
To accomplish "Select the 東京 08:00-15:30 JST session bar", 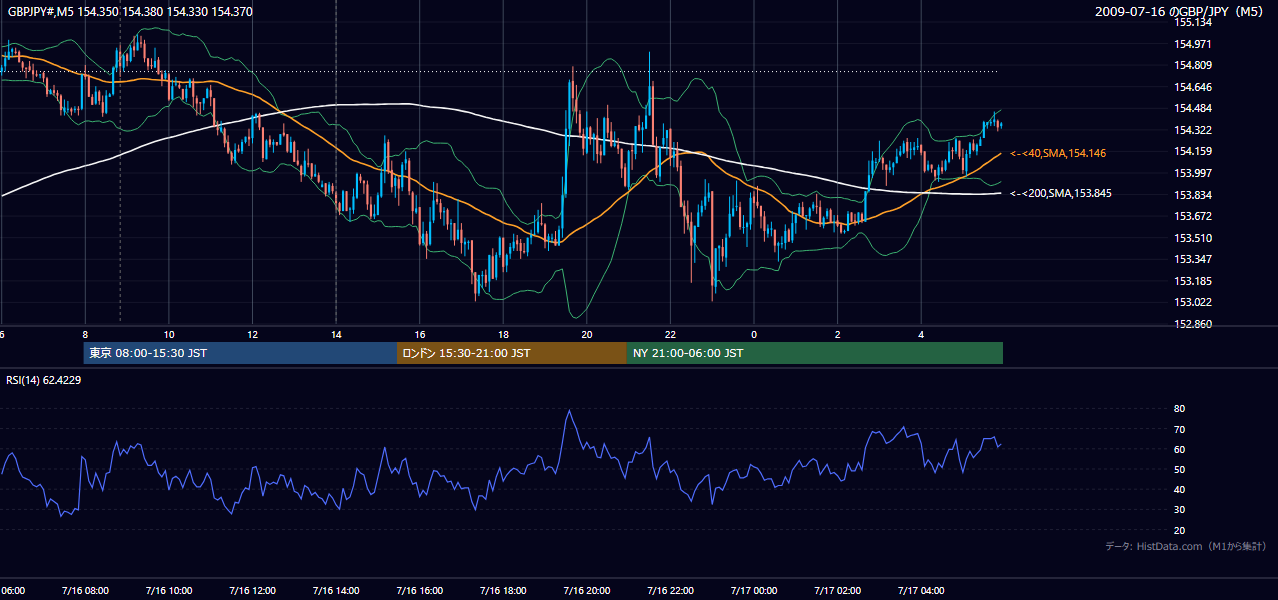I will [240, 353].
